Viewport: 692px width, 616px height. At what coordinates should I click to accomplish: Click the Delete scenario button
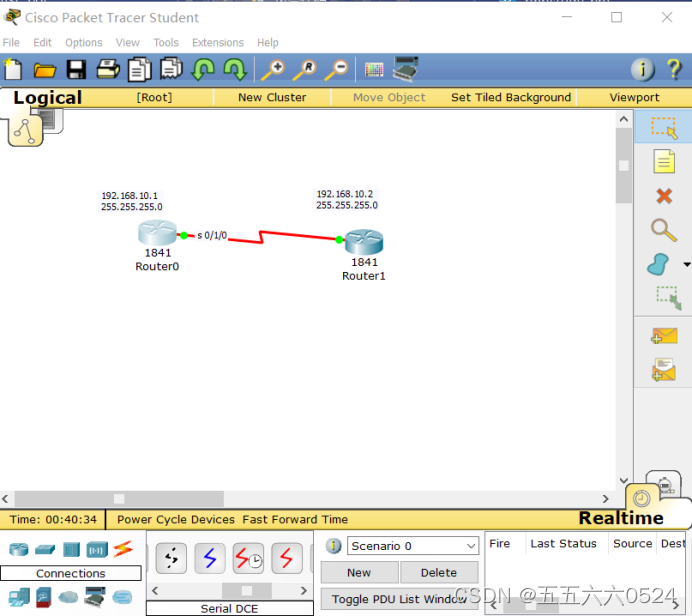(x=439, y=572)
